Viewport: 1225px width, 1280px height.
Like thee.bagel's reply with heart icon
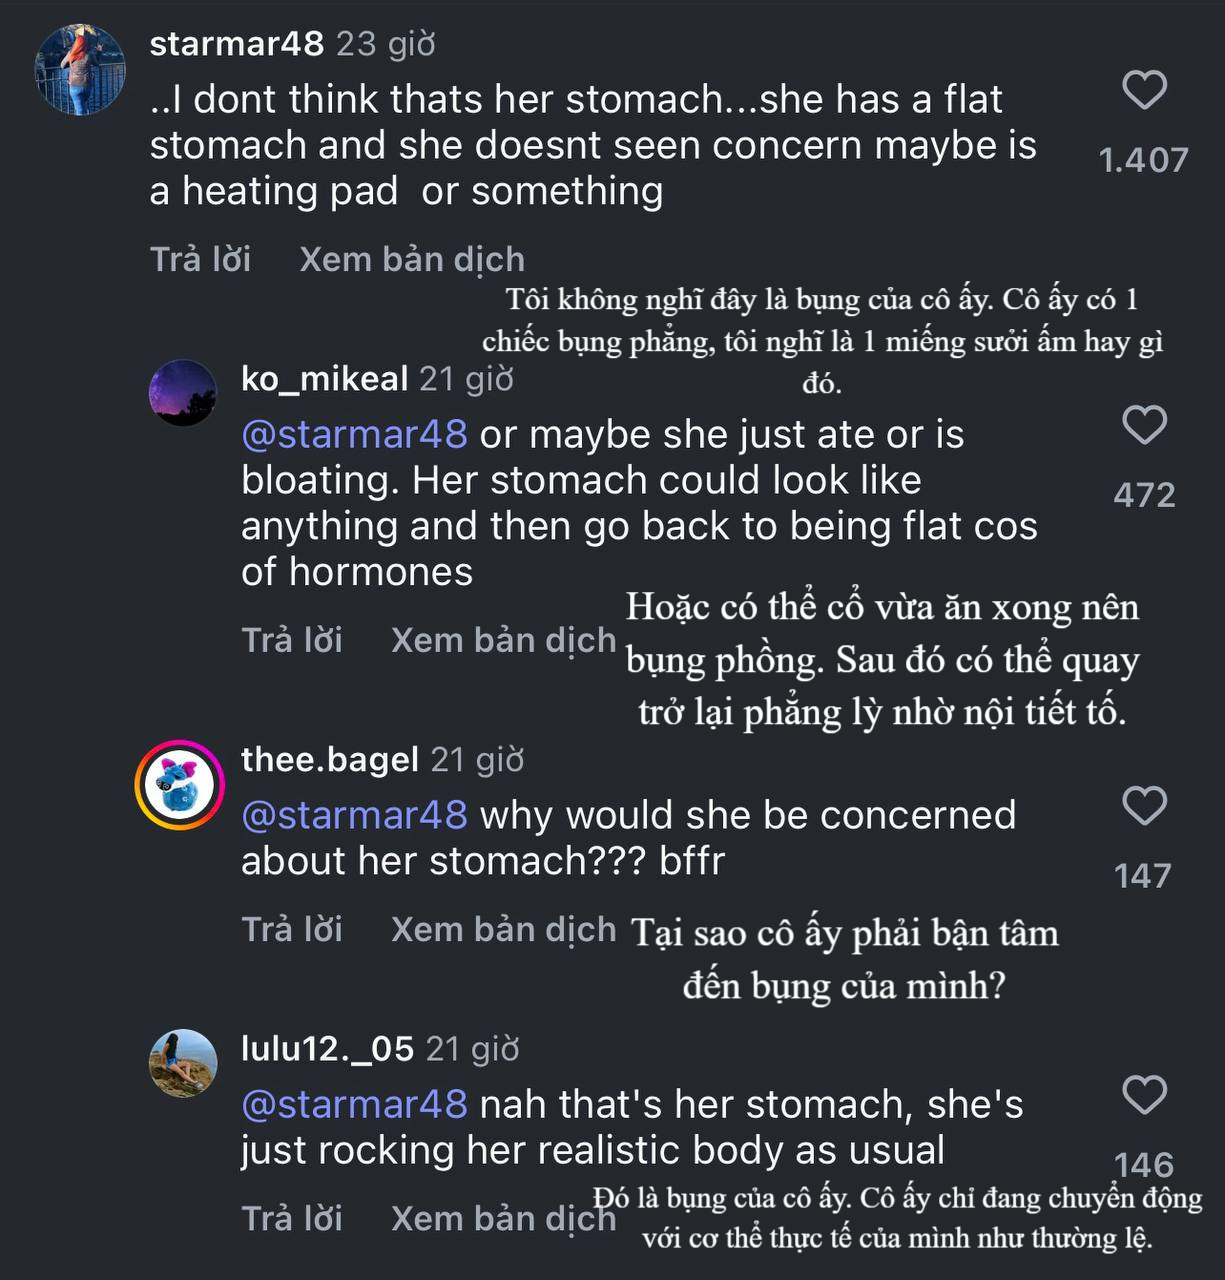[1144, 806]
